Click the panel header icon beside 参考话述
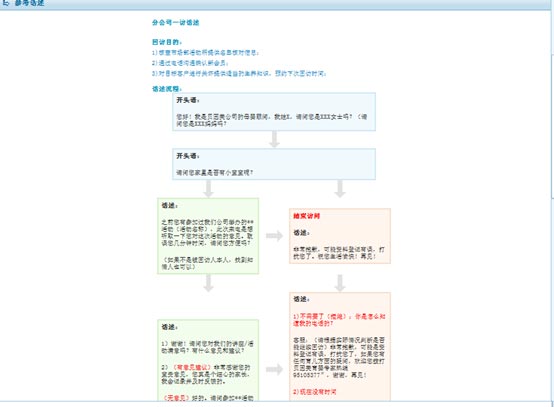This screenshot has height=407, width=554. pyautogui.click(x=5, y=3)
